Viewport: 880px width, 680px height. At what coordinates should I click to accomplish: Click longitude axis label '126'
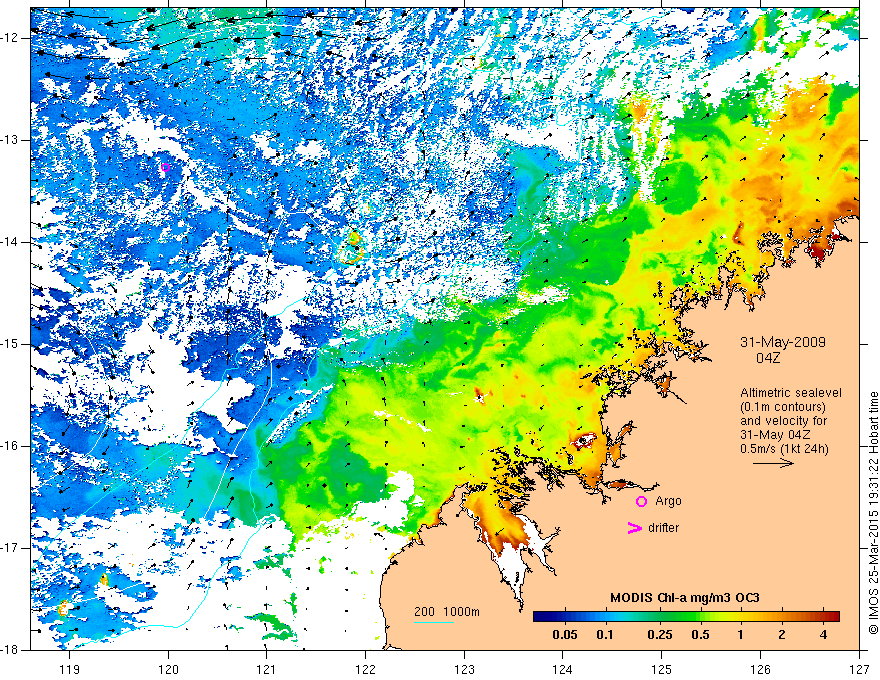tap(760, 669)
